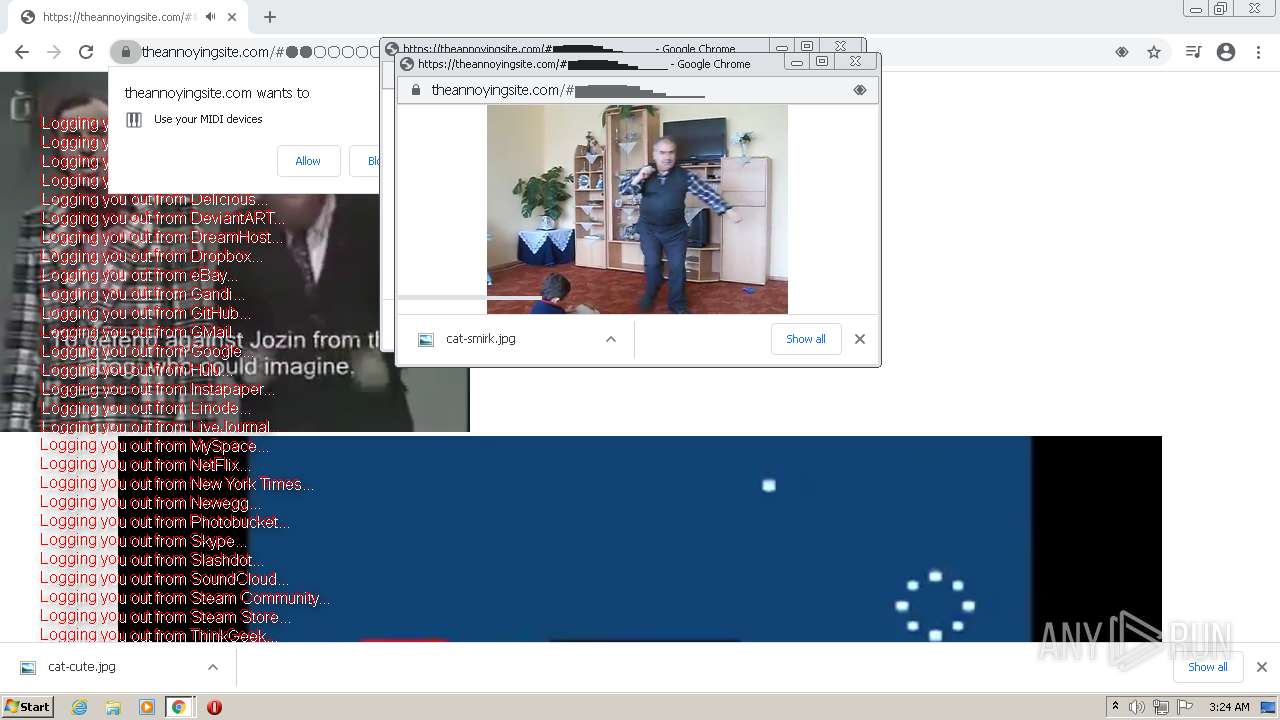Open Chrome's three-dot menu
1280x720 pixels.
[x=1258, y=52]
